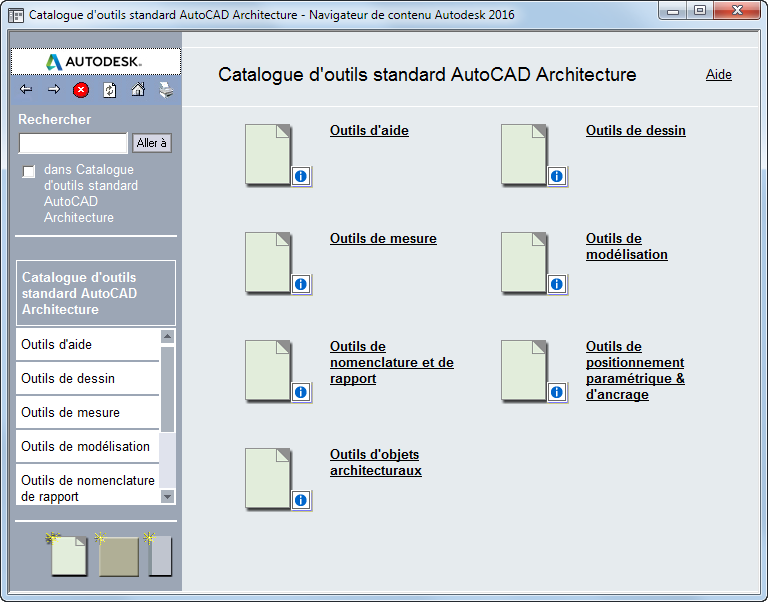Select Outils d'aide in sidebar list

(87, 344)
